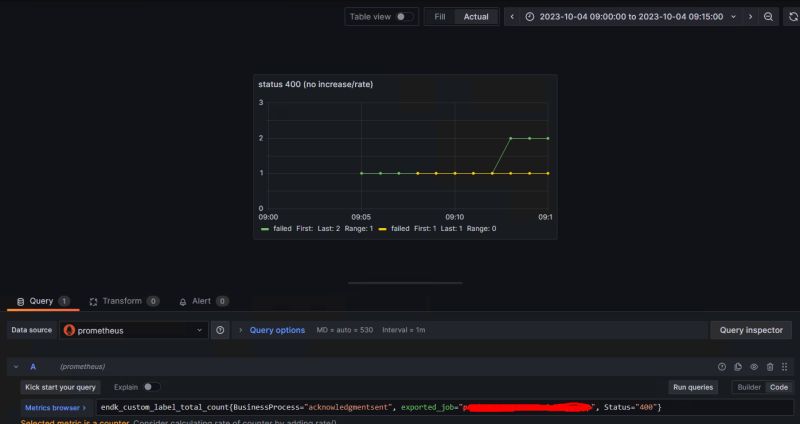Image resolution: width=800 pixels, height=424 pixels.
Task: Zoom out the time range
Action: [768, 17]
